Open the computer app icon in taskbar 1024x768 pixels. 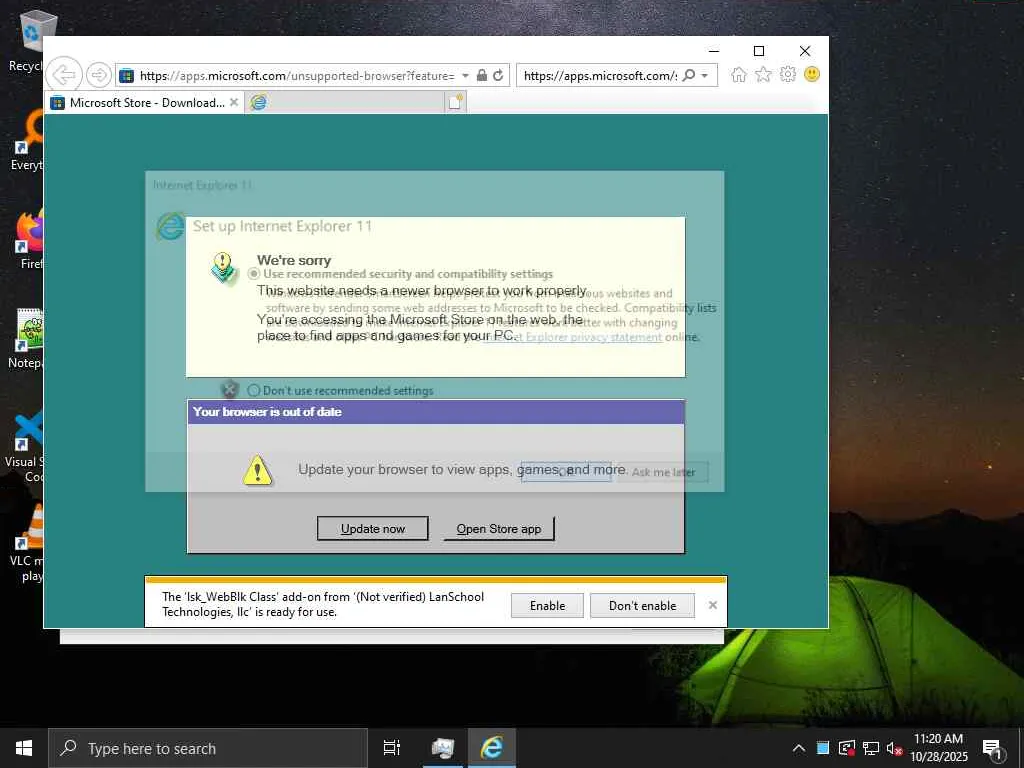(443, 748)
